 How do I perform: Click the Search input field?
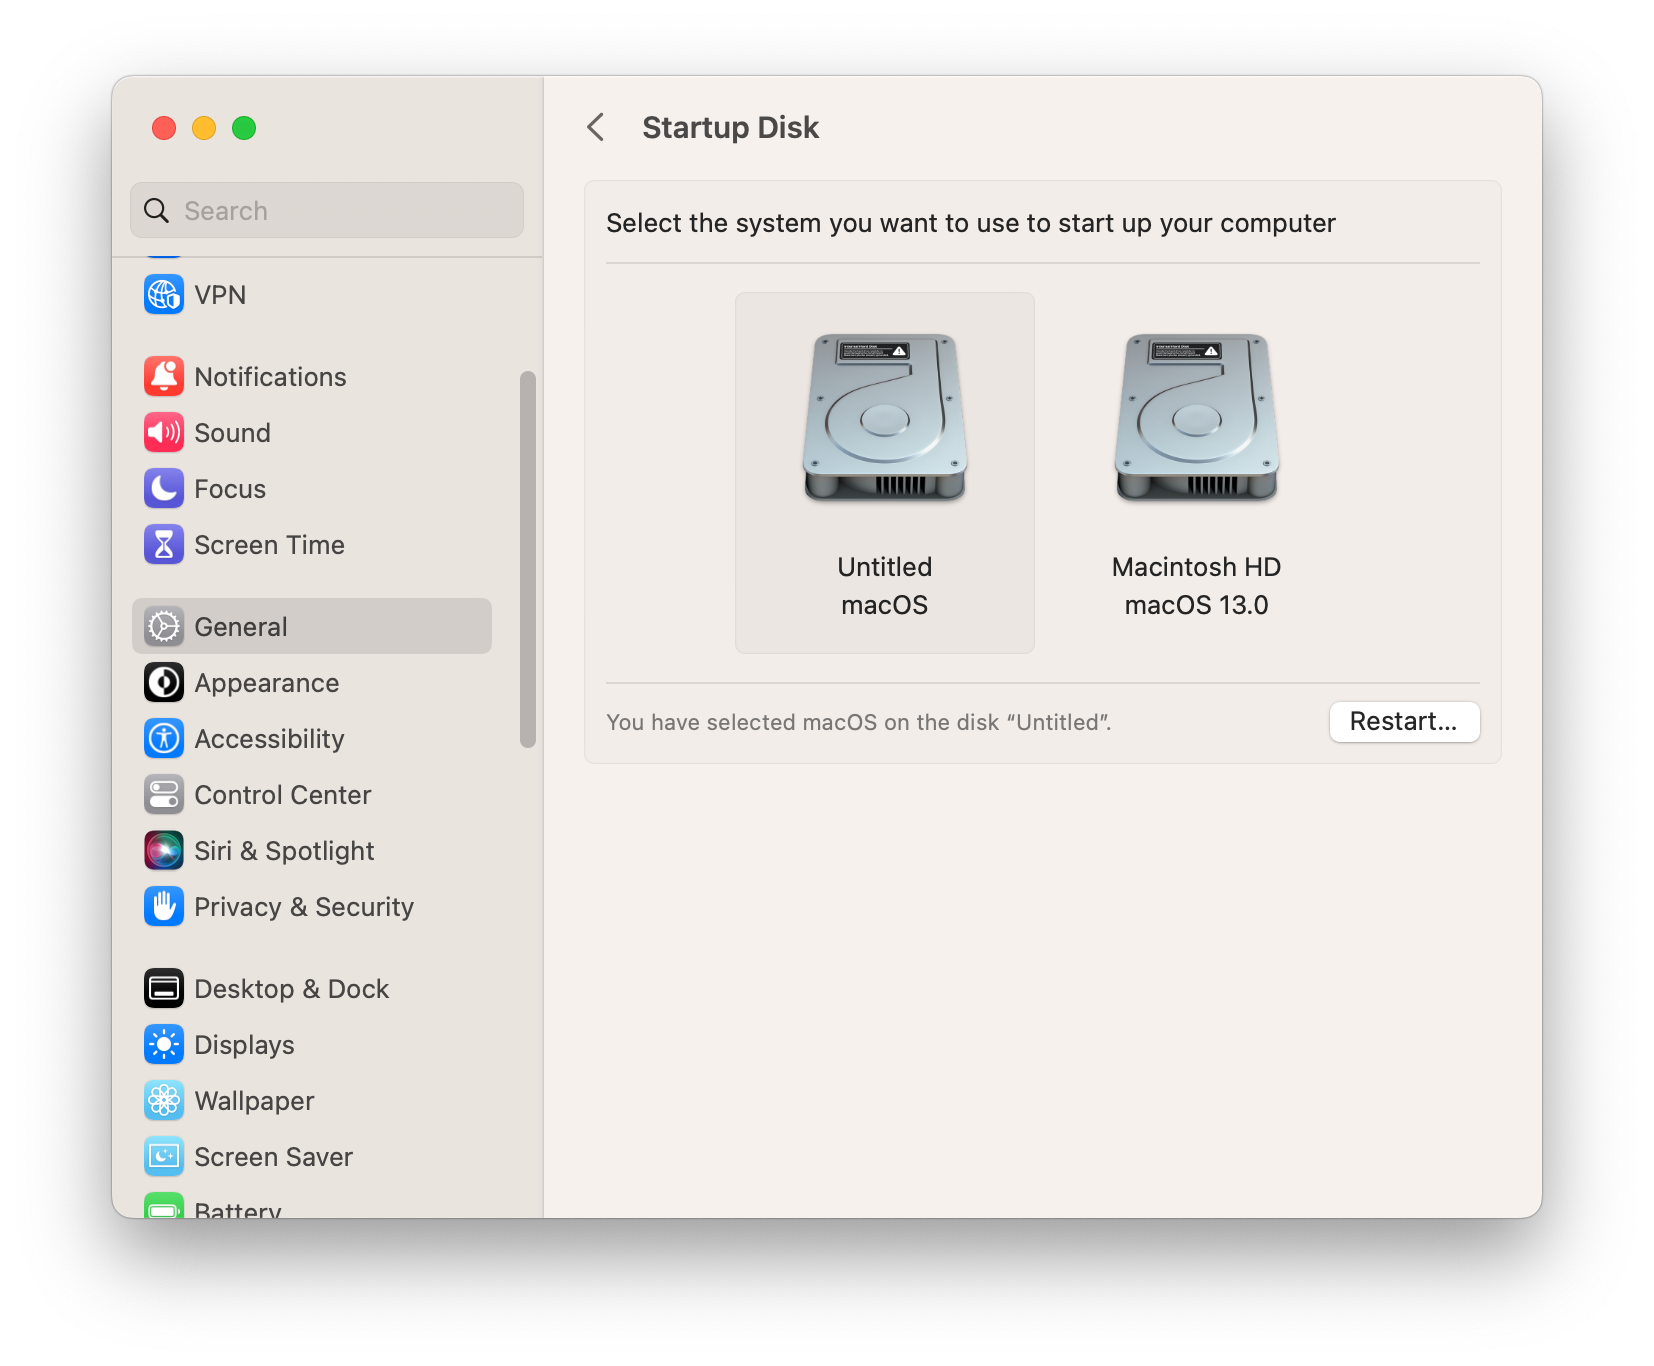click(x=327, y=210)
